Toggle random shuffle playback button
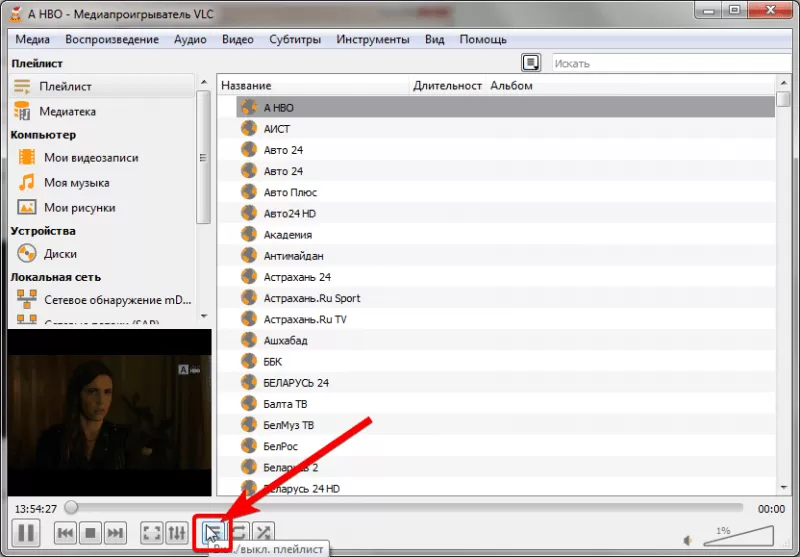800x557 pixels. pos(263,532)
